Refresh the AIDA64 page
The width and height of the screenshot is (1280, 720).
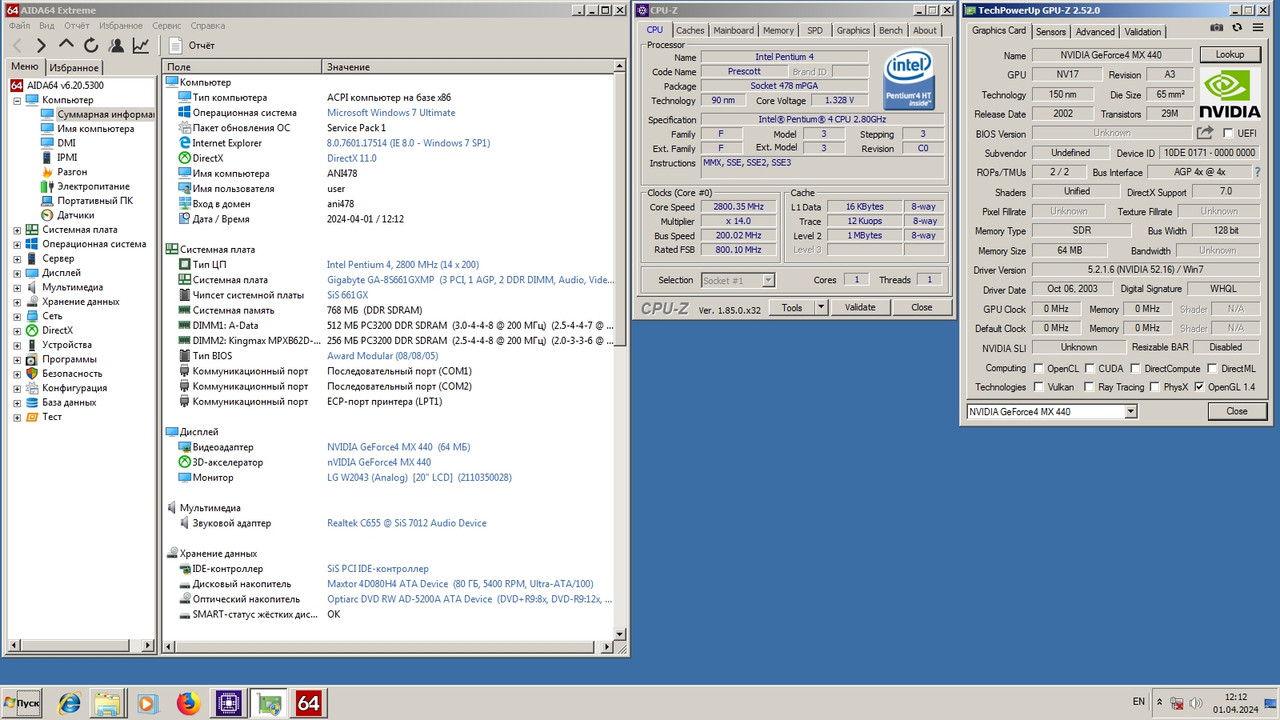(x=91, y=45)
